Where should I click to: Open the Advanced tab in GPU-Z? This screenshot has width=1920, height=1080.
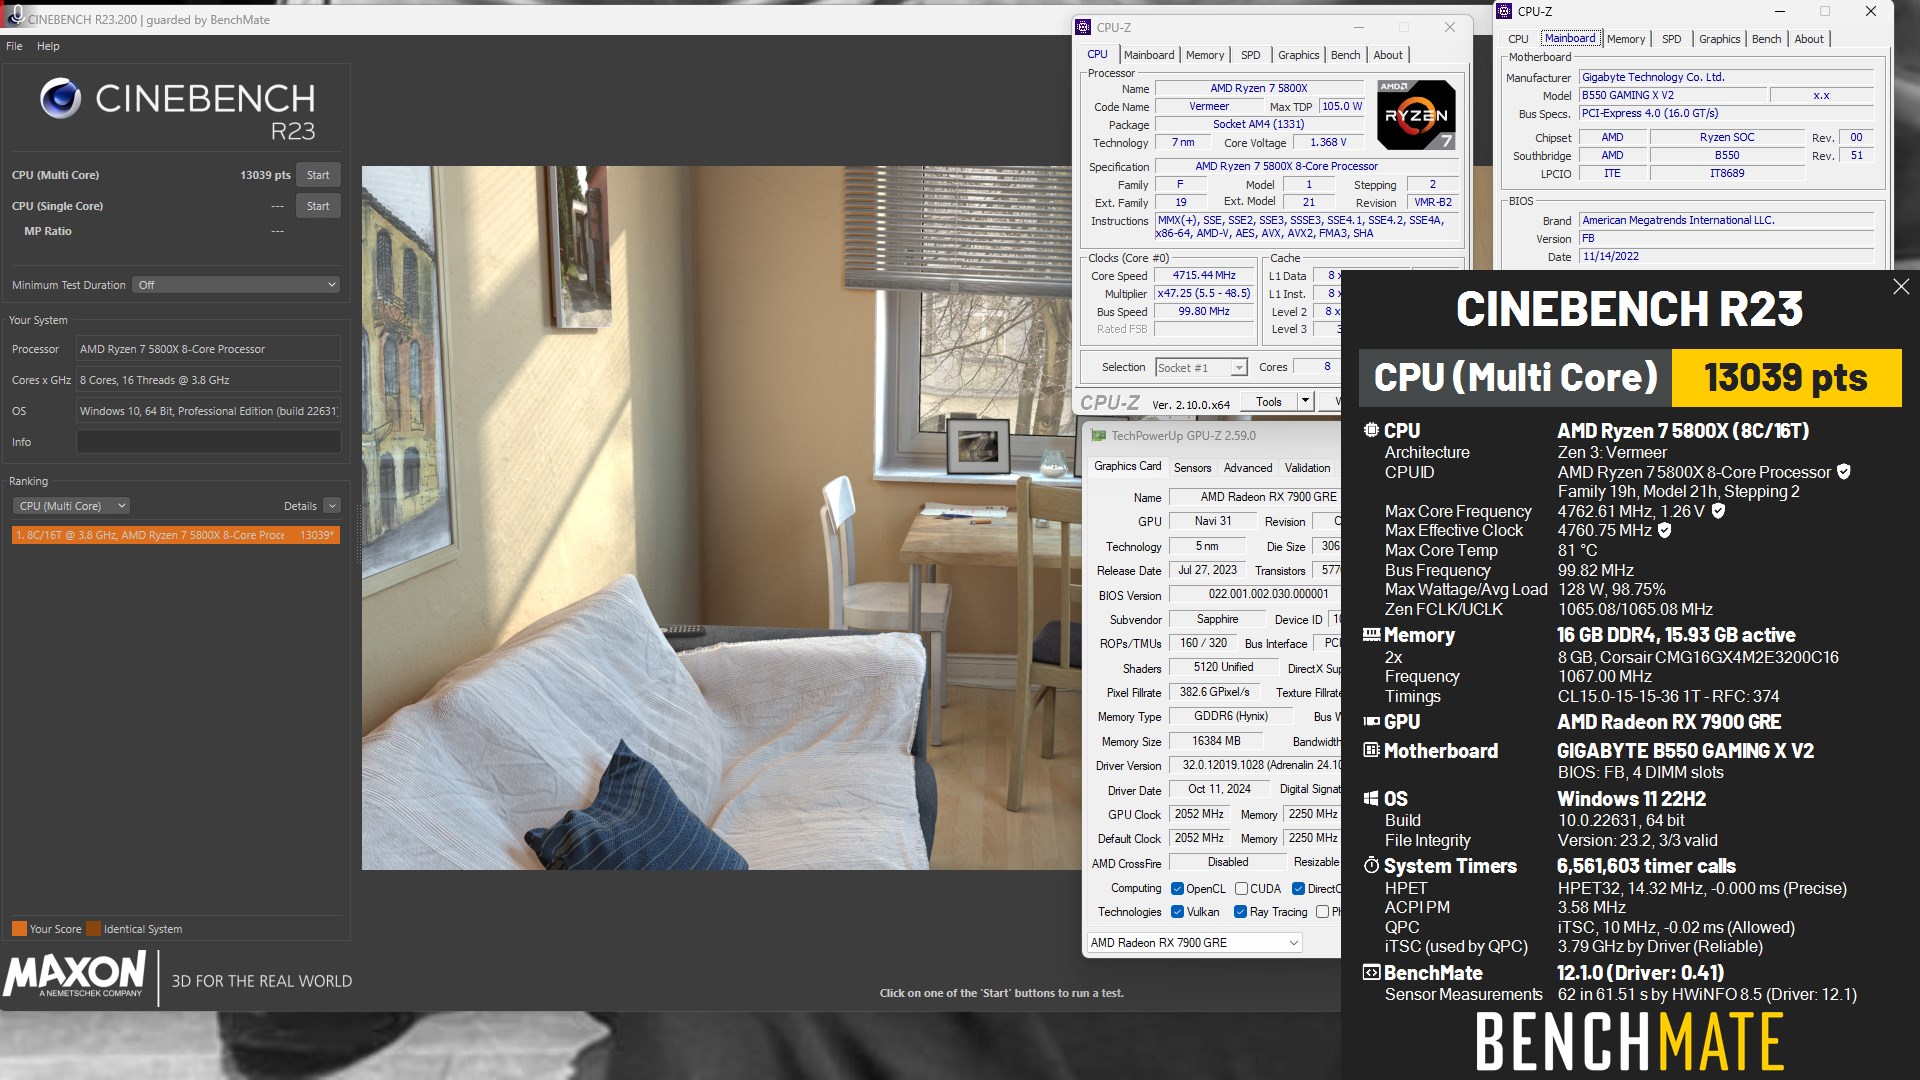pos(1248,468)
